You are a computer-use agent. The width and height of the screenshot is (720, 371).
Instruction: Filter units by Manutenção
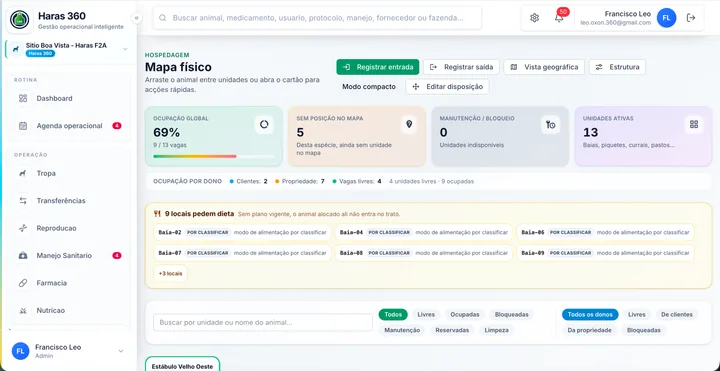click(402, 330)
